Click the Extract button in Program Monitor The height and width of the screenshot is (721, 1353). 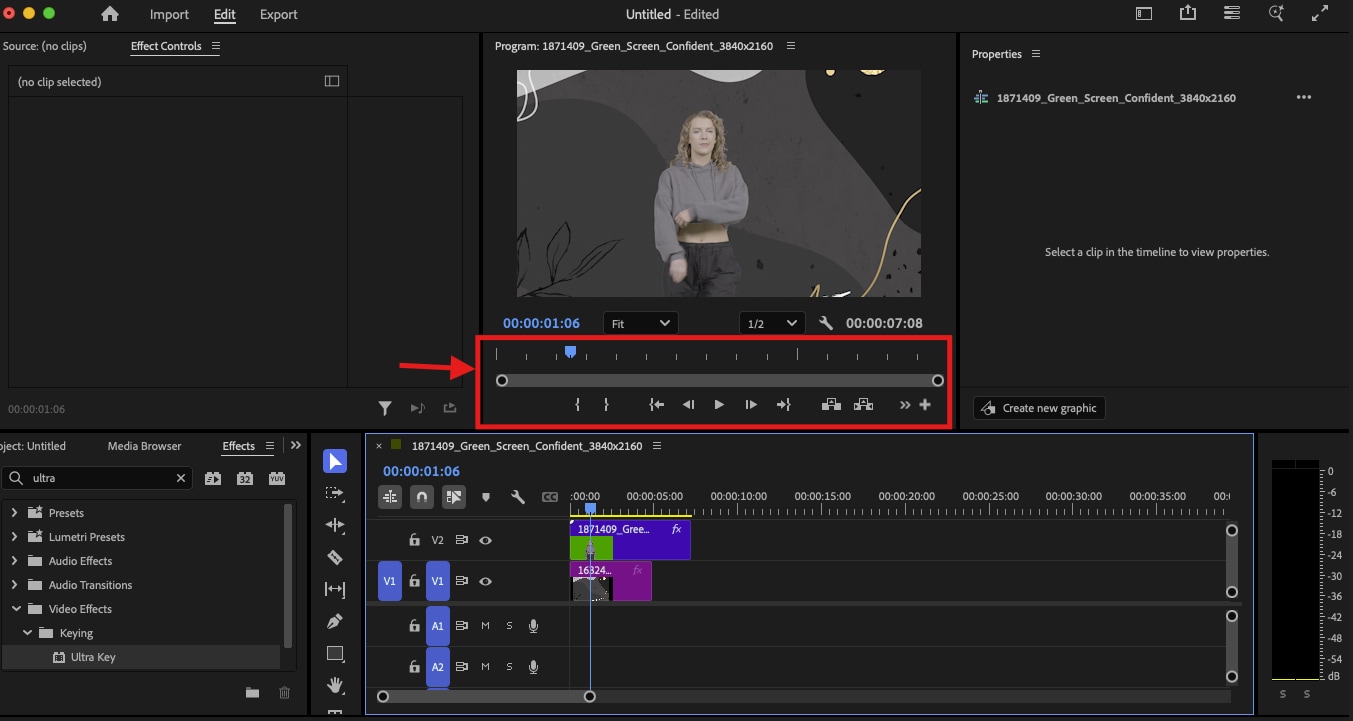pos(864,405)
